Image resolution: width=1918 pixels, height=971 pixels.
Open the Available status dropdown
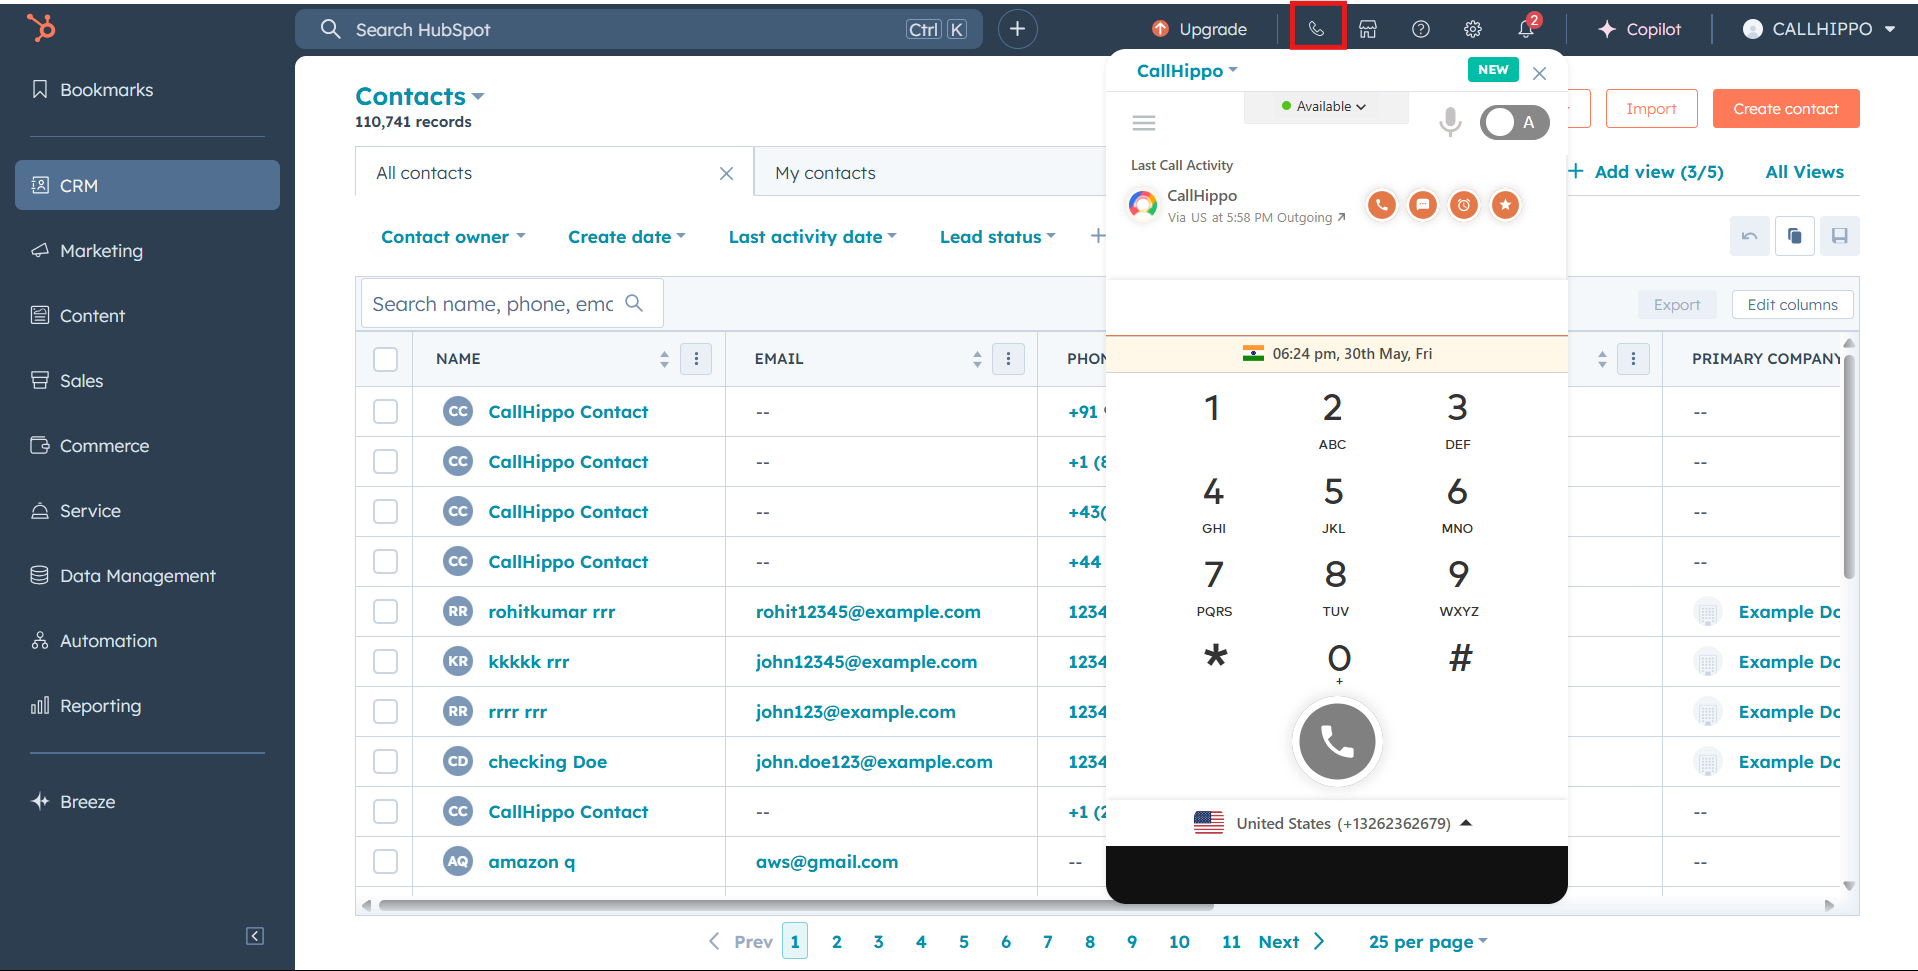pos(1325,107)
